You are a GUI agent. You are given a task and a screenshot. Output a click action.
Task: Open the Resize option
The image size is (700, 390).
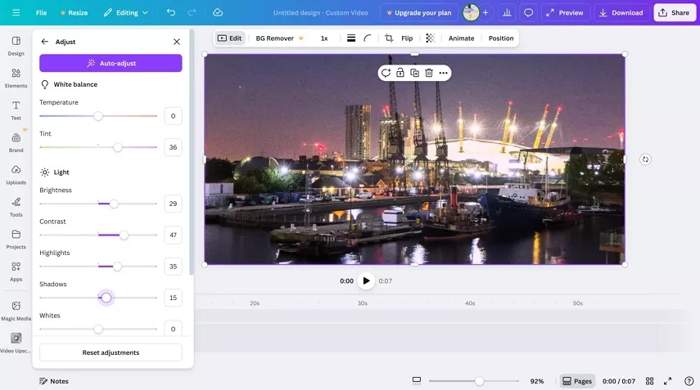74,12
